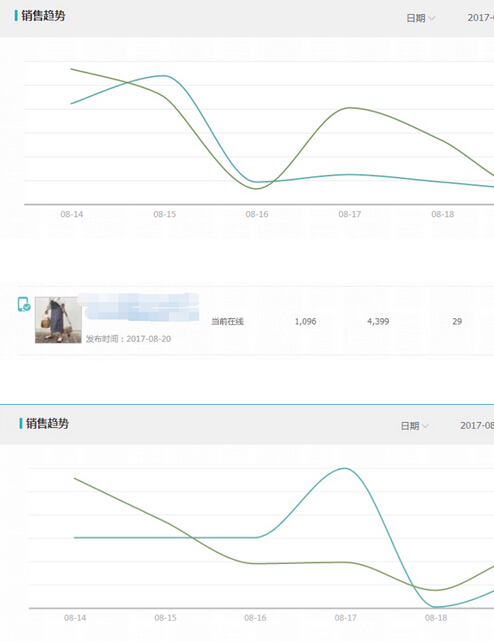Select the 08-17 label on upper chart axis

350,214
